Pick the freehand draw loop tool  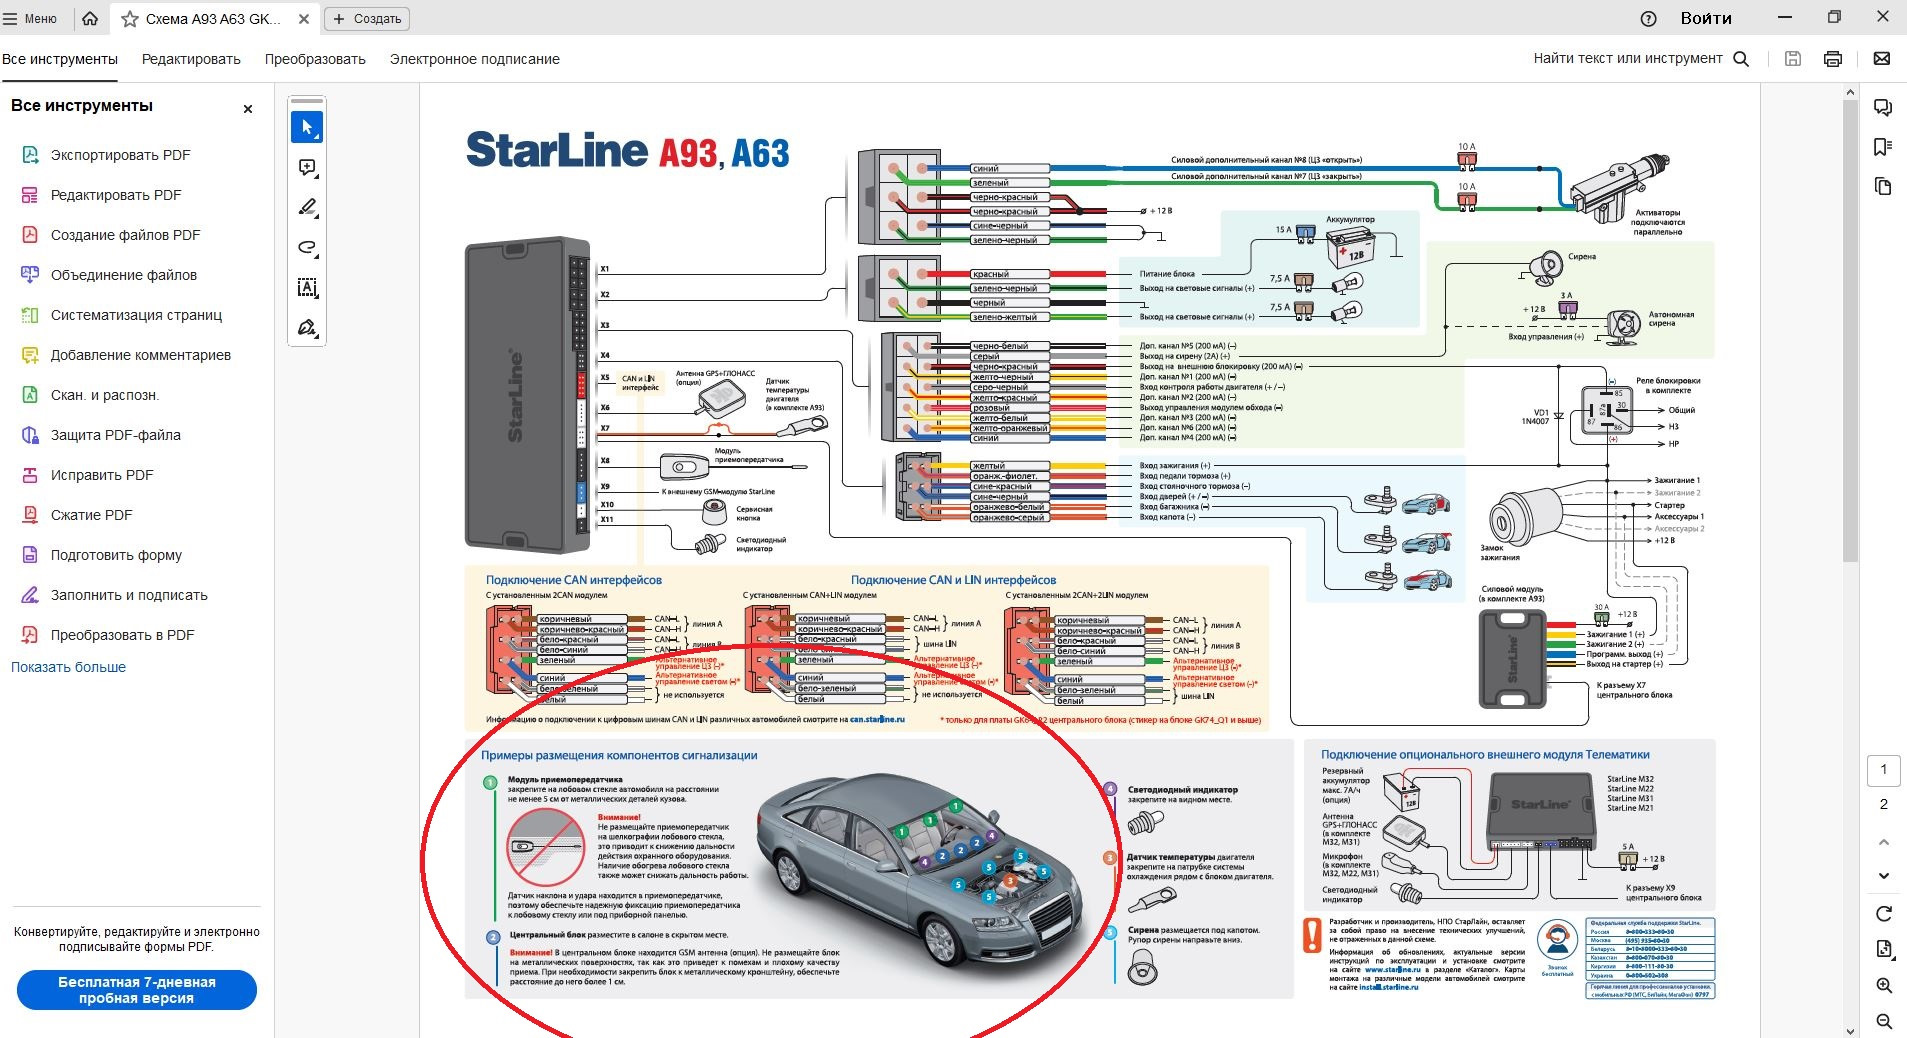(307, 248)
